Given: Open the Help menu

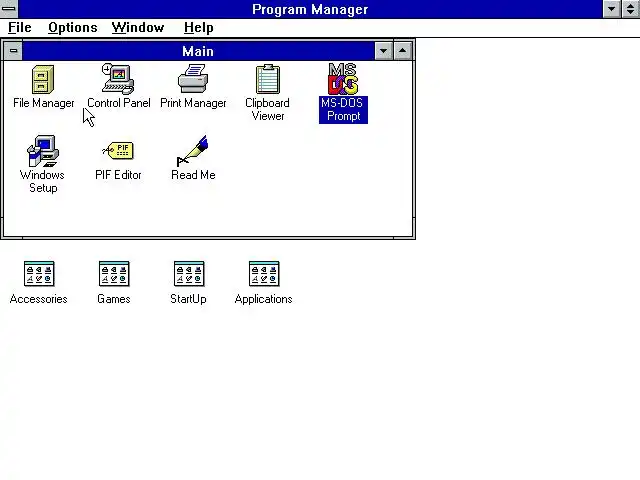Looking at the screenshot, I should (198, 27).
